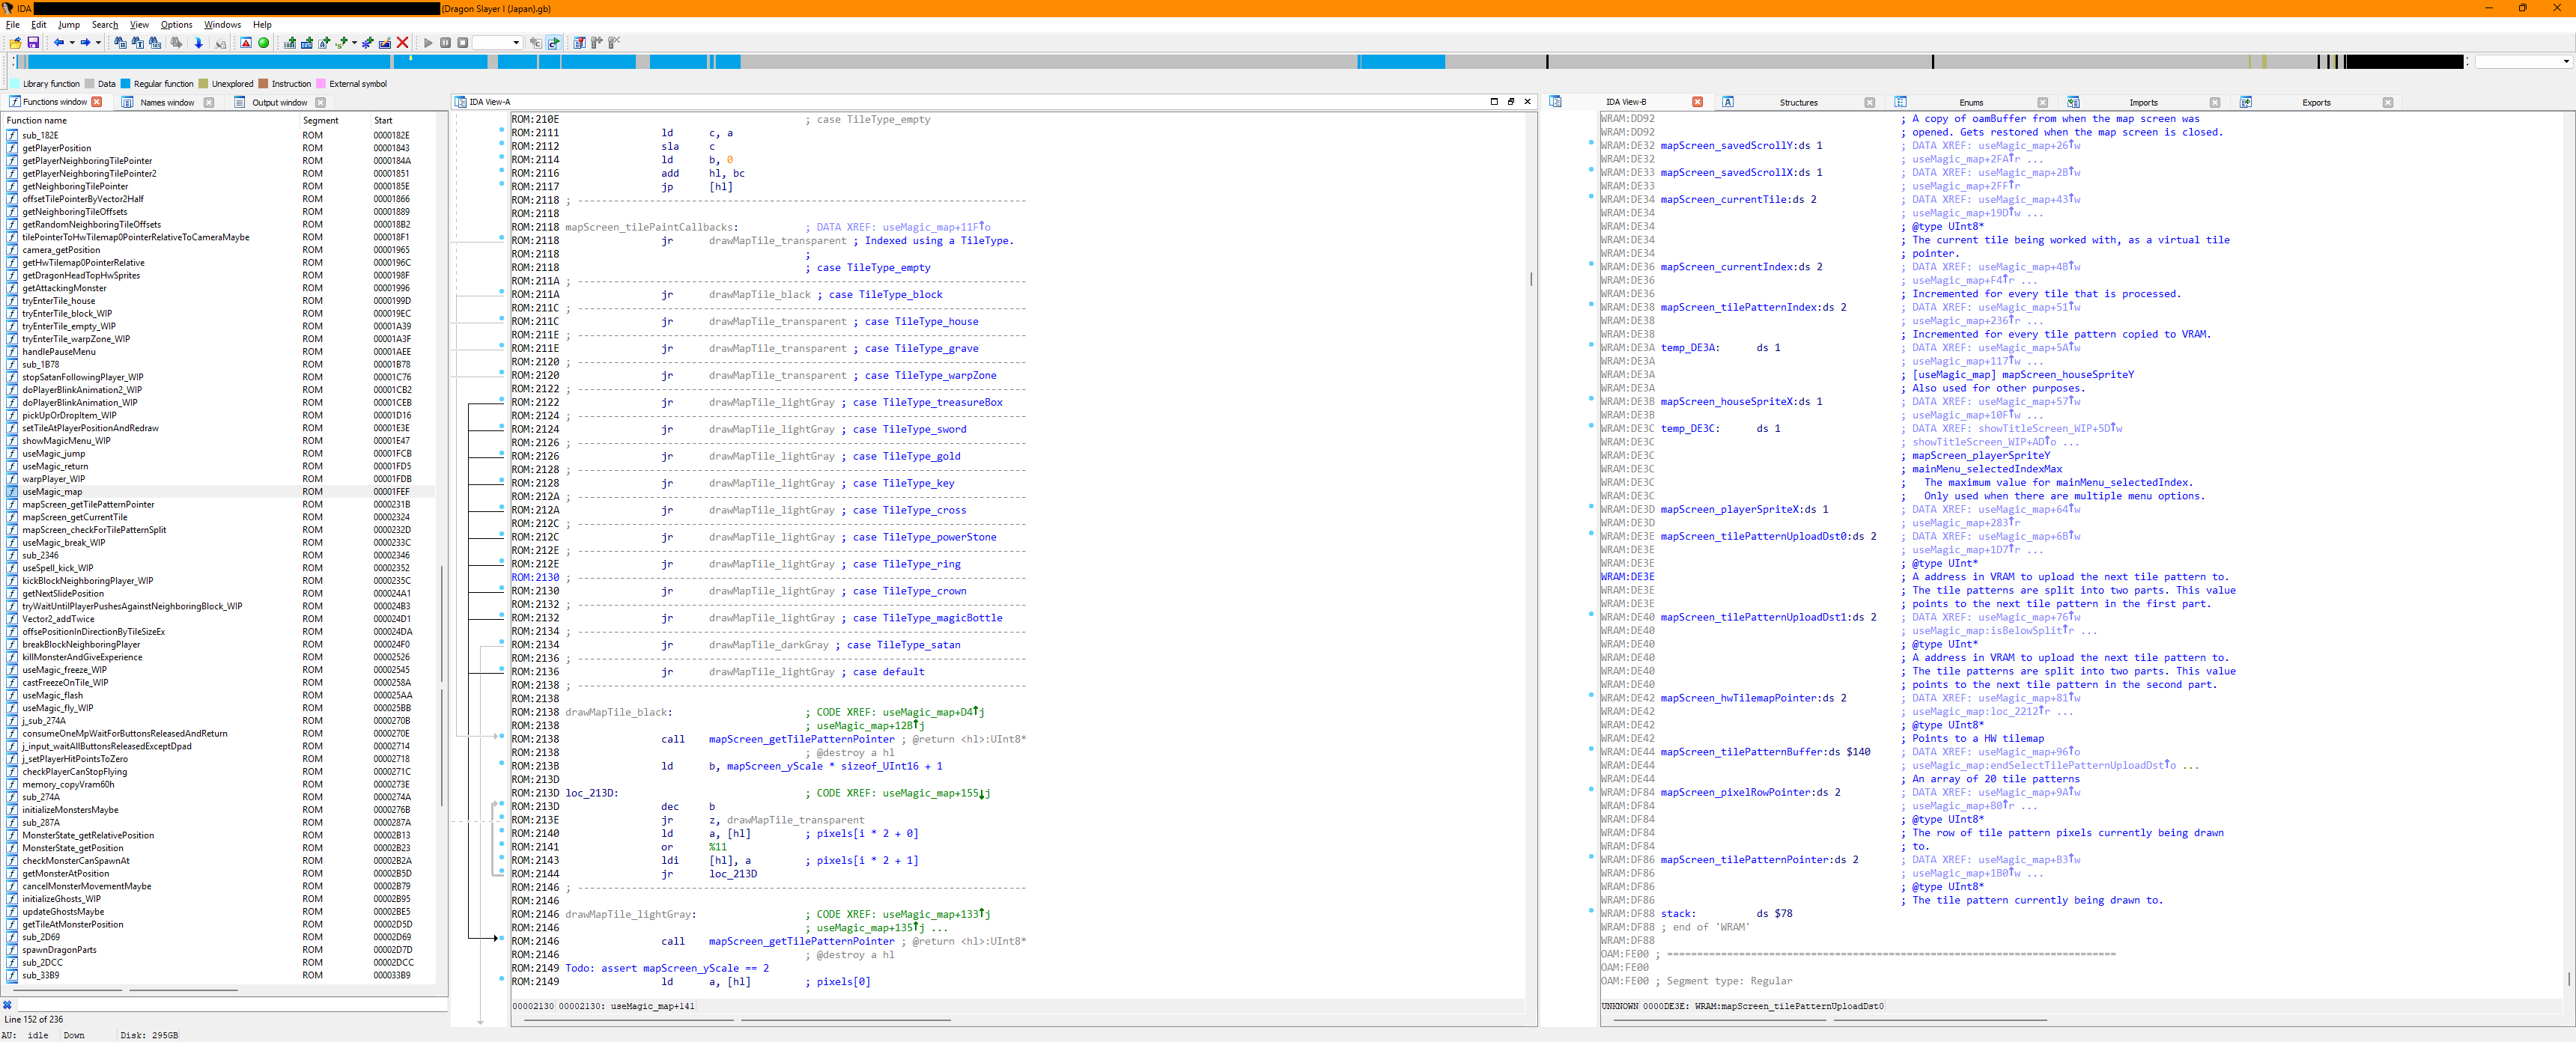Switch to the Exports tab
Screen dimensions: 2576x1042
(x=2316, y=102)
